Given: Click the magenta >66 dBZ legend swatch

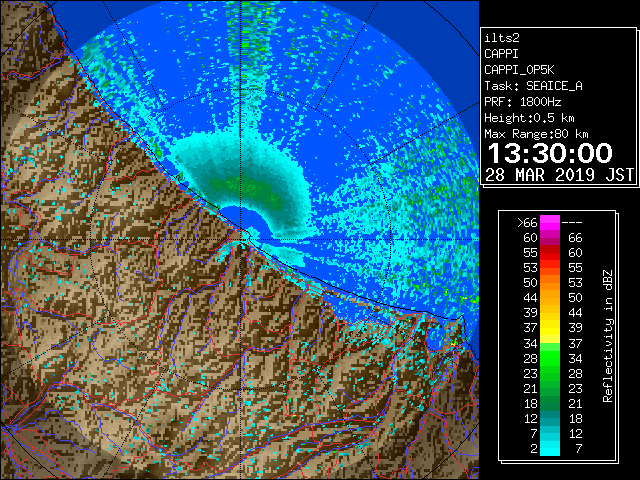Looking at the screenshot, I should pyautogui.click(x=550, y=222).
